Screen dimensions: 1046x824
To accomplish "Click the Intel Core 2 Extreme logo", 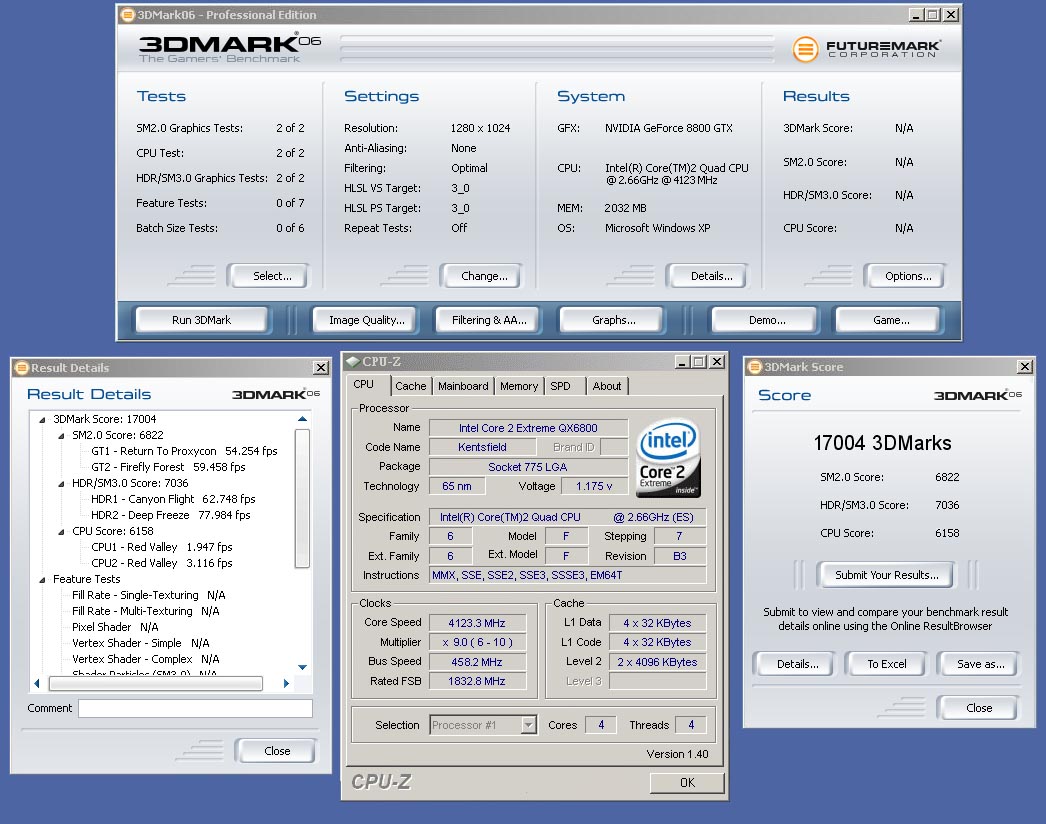I will (668, 456).
